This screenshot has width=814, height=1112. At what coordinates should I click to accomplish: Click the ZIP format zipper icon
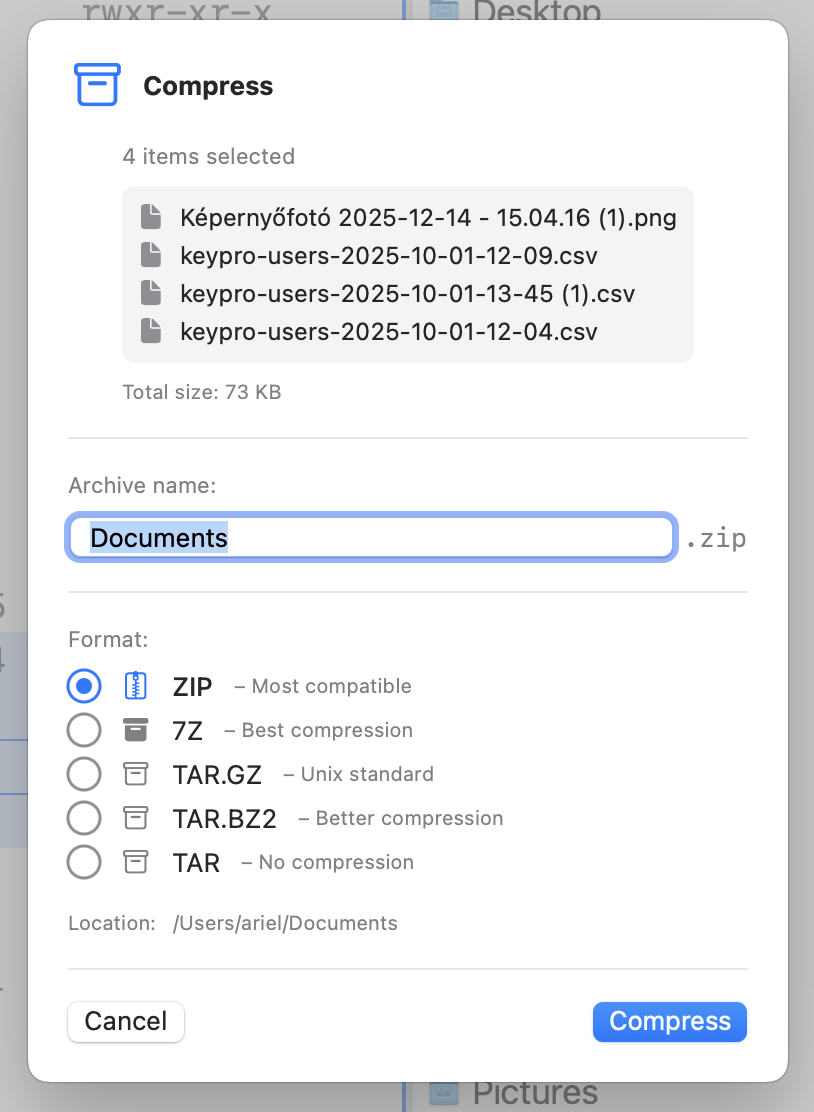(136, 686)
